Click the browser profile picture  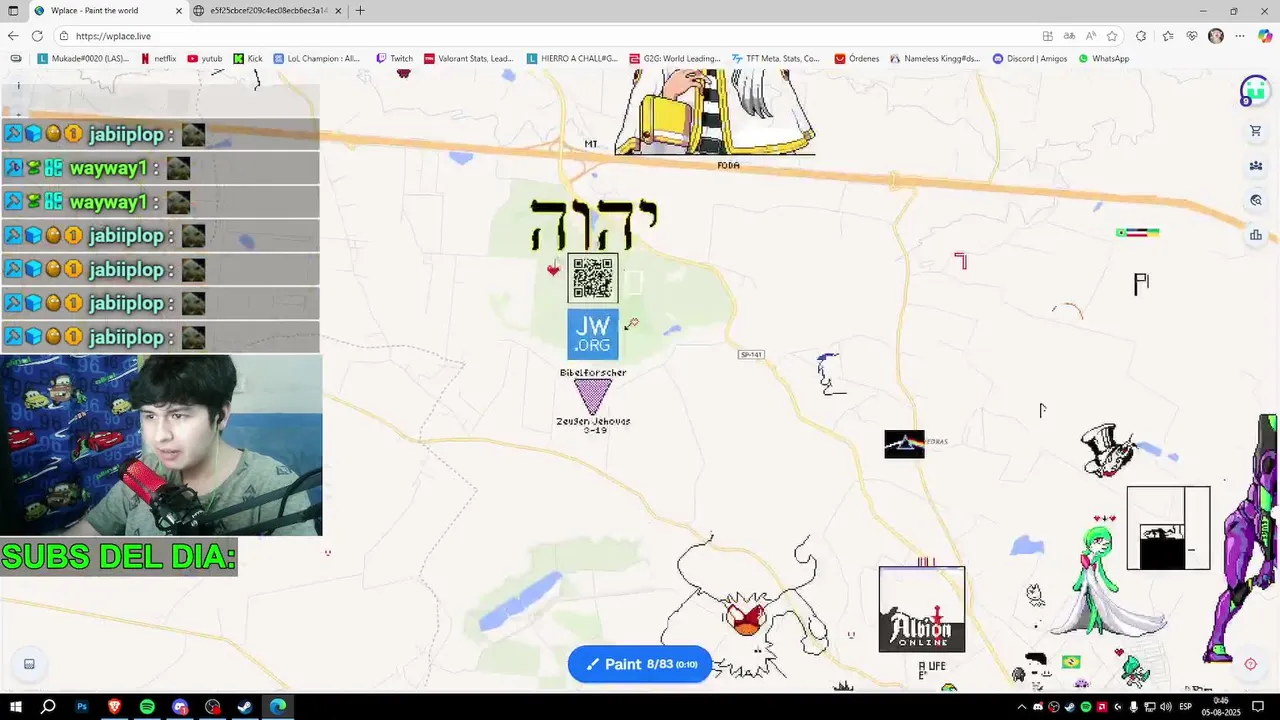click(1216, 36)
